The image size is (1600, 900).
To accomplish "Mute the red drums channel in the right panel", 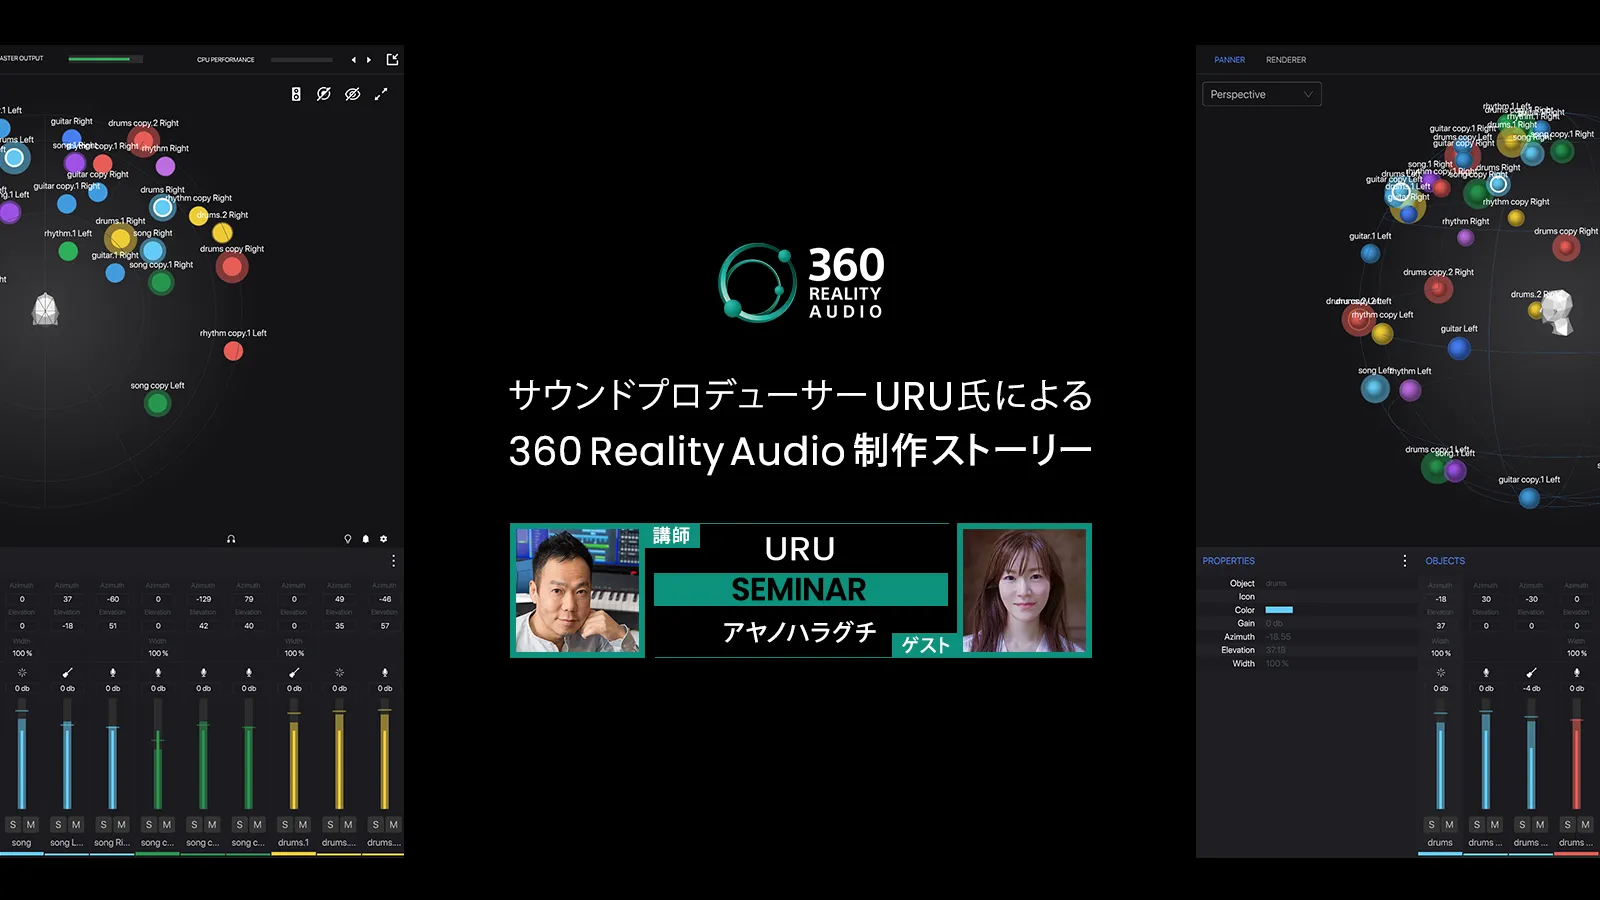I will [1585, 825].
